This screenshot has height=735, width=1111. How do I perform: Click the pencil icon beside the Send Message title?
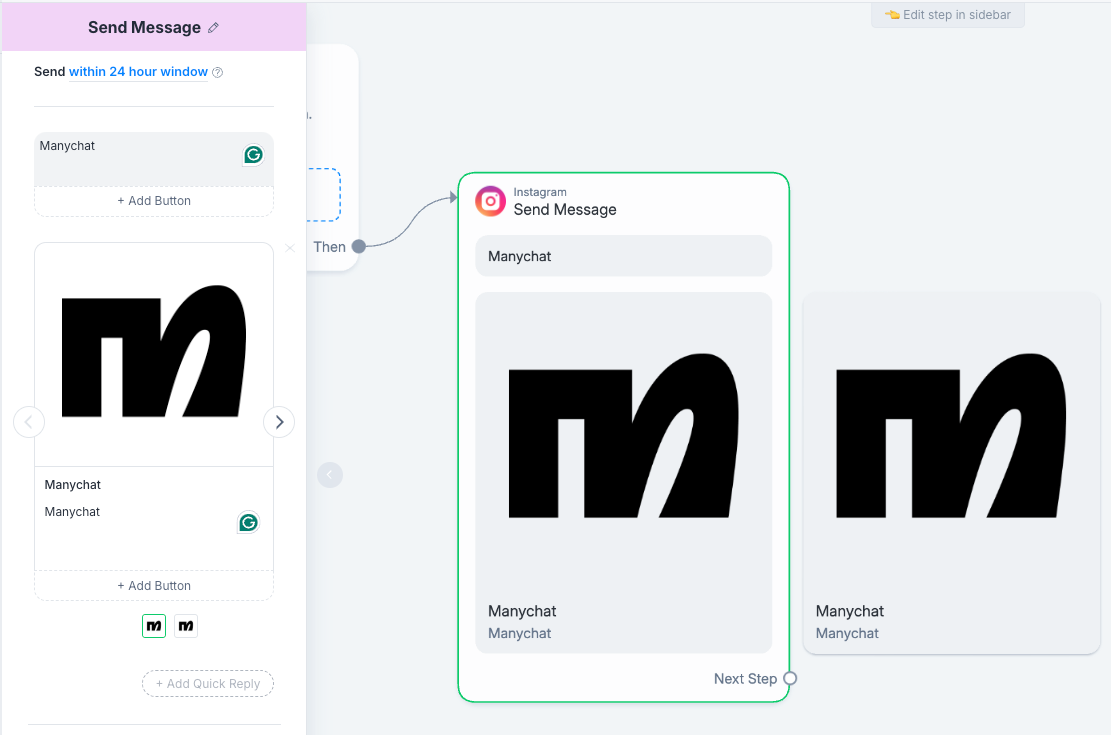tap(212, 27)
